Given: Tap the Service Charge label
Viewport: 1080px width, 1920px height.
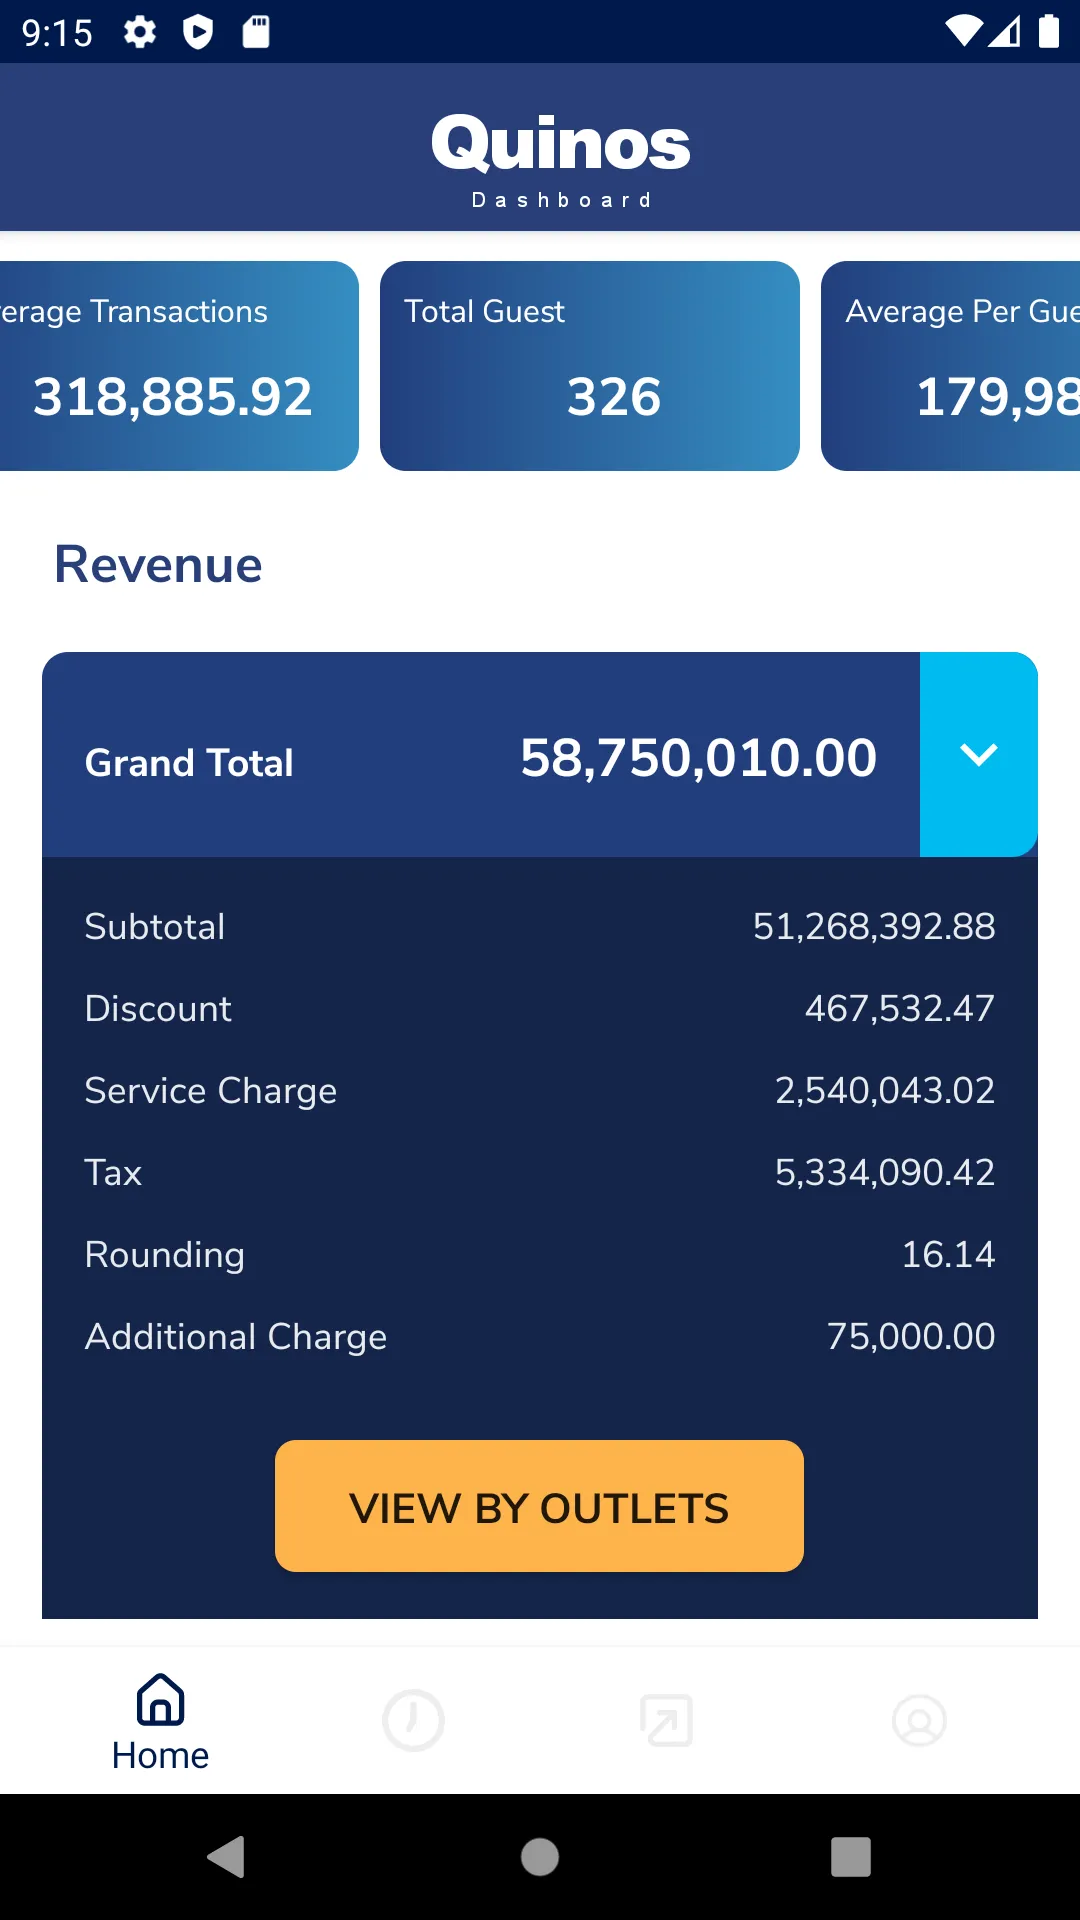Looking at the screenshot, I should pos(211,1091).
